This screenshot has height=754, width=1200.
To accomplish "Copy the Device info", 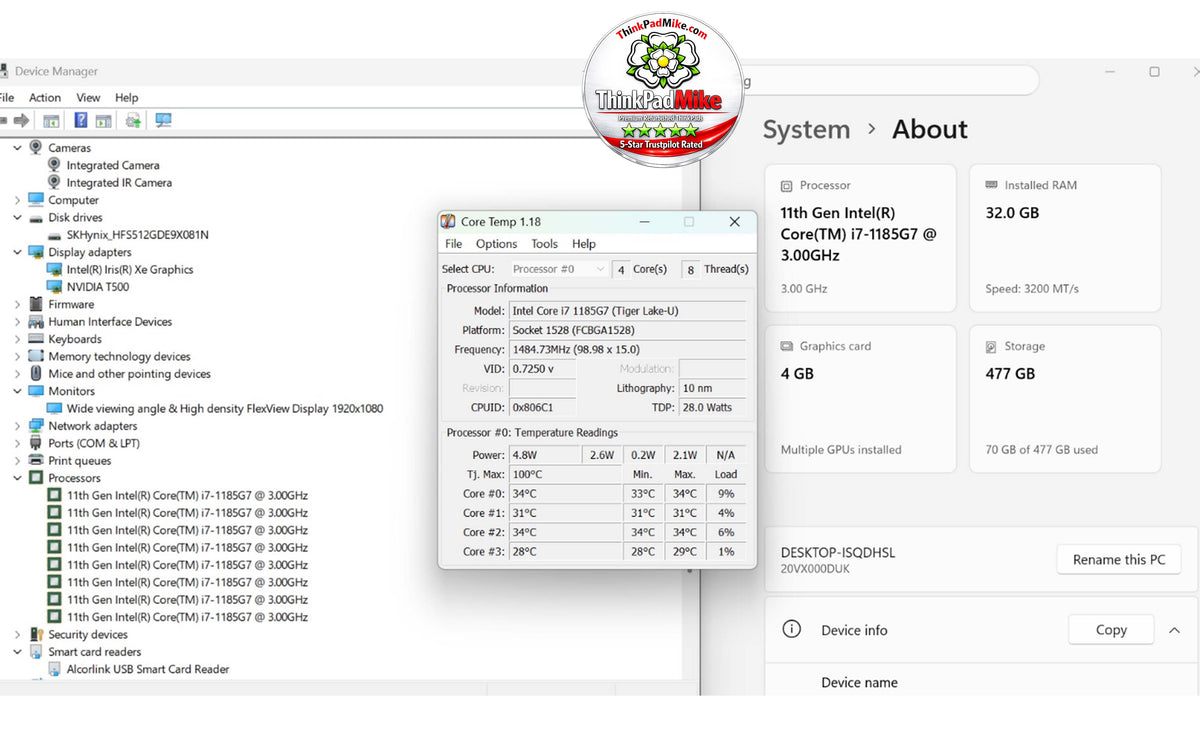I will pyautogui.click(x=1111, y=630).
